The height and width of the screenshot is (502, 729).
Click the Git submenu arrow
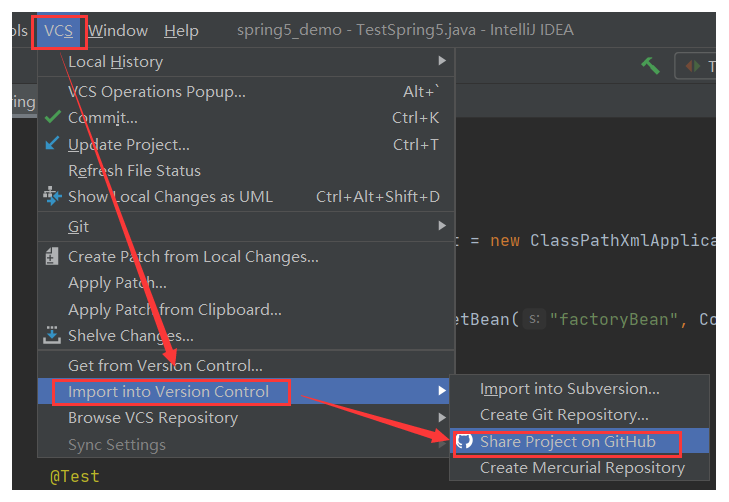coord(442,226)
